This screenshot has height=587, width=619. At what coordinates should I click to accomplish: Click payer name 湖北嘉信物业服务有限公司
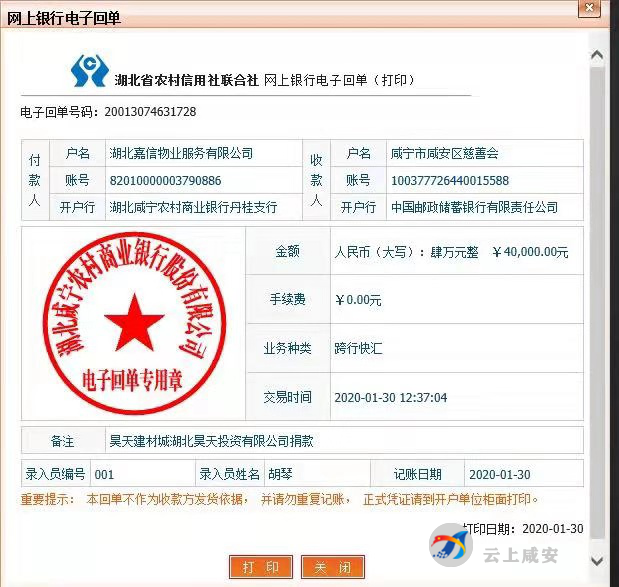coord(181,153)
